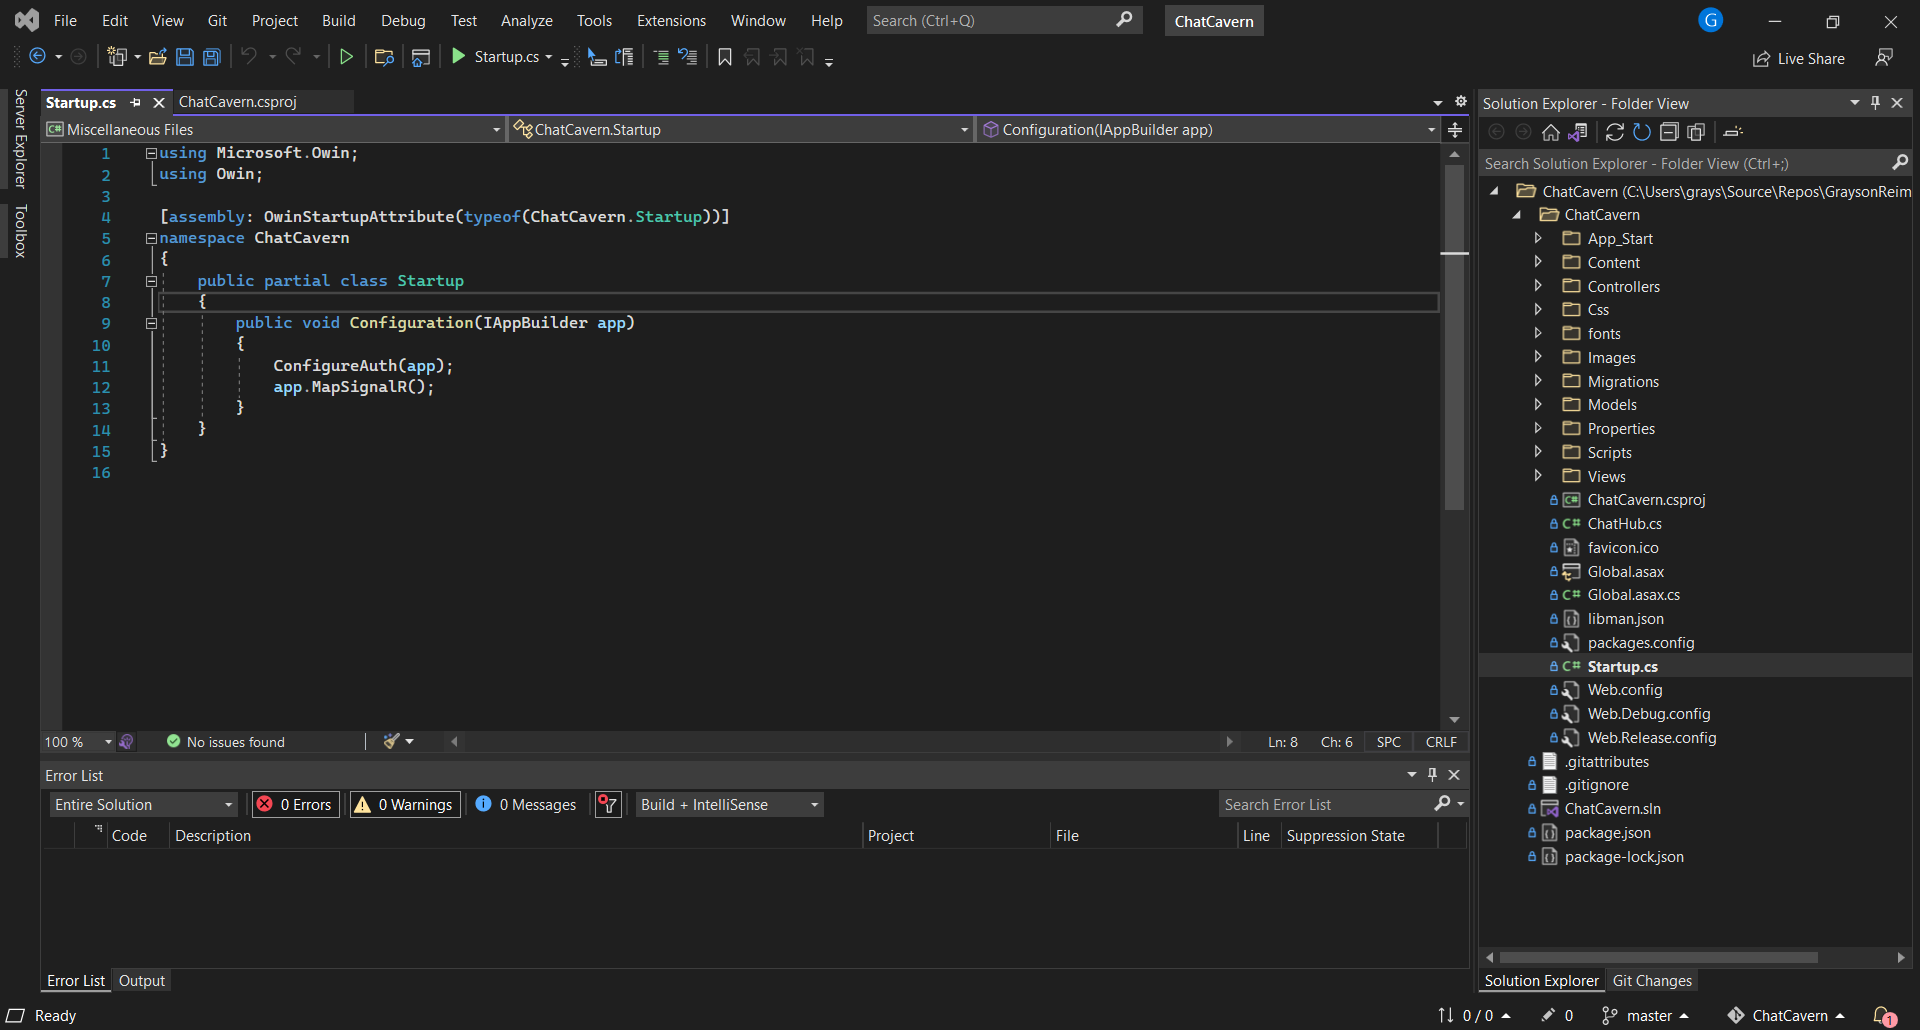The width and height of the screenshot is (1920, 1030).
Task: Click the Preview Selected Items icon
Action: (x=1734, y=132)
